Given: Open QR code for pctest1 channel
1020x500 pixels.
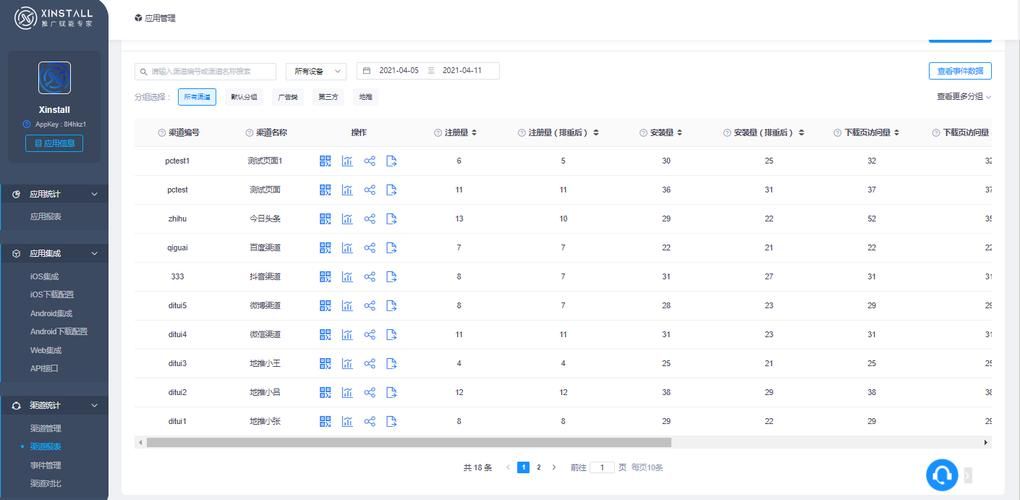Looking at the screenshot, I should pos(325,161).
